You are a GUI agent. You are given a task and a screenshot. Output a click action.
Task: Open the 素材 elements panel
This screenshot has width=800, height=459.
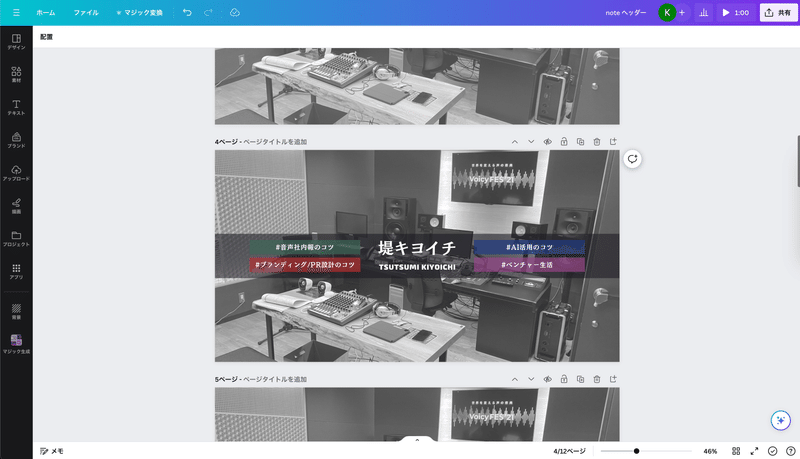(x=16, y=74)
